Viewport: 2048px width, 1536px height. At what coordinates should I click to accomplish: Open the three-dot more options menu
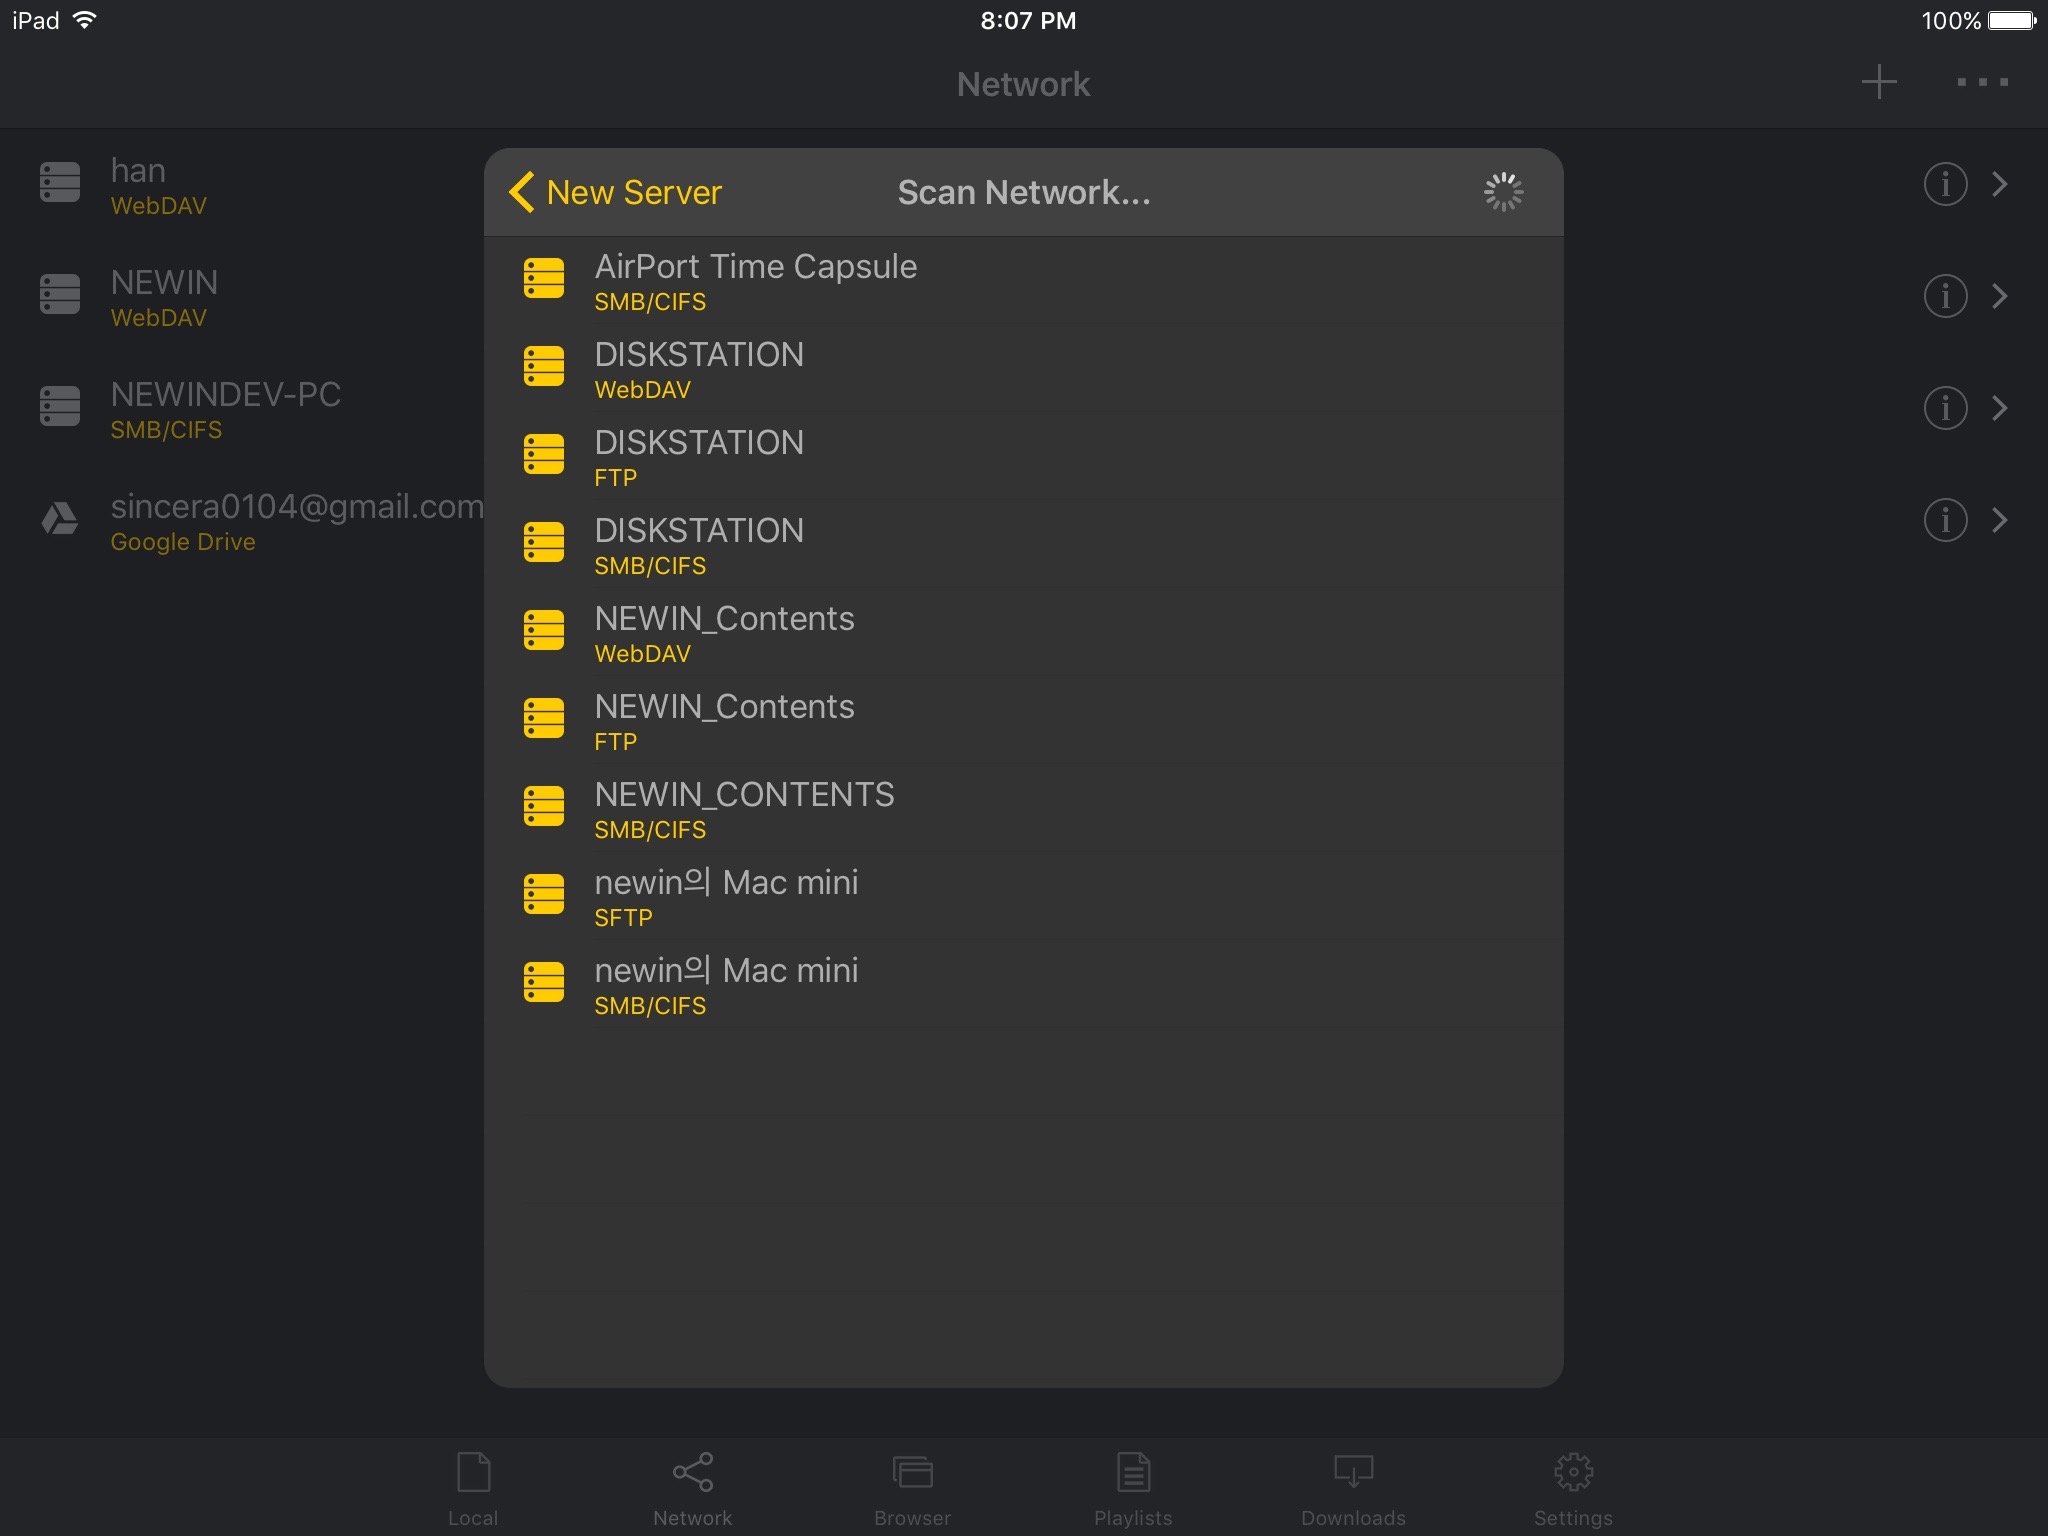coord(1982,82)
